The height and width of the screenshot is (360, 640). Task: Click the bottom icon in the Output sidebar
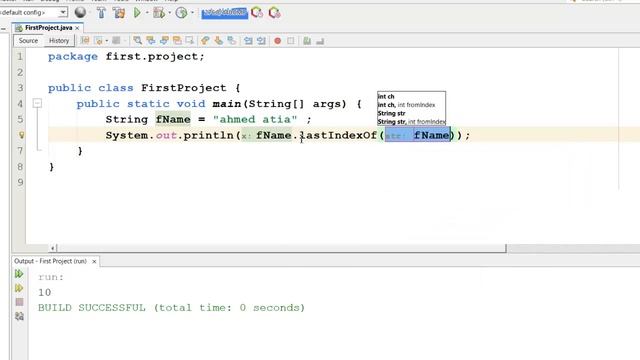(19, 316)
